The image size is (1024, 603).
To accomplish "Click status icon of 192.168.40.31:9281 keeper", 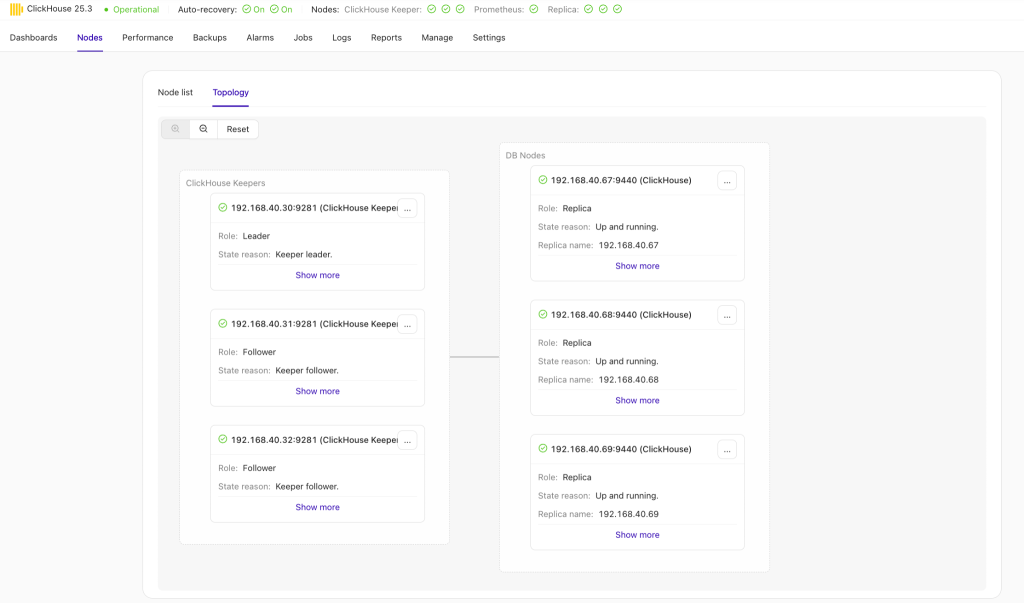I will click(x=223, y=323).
